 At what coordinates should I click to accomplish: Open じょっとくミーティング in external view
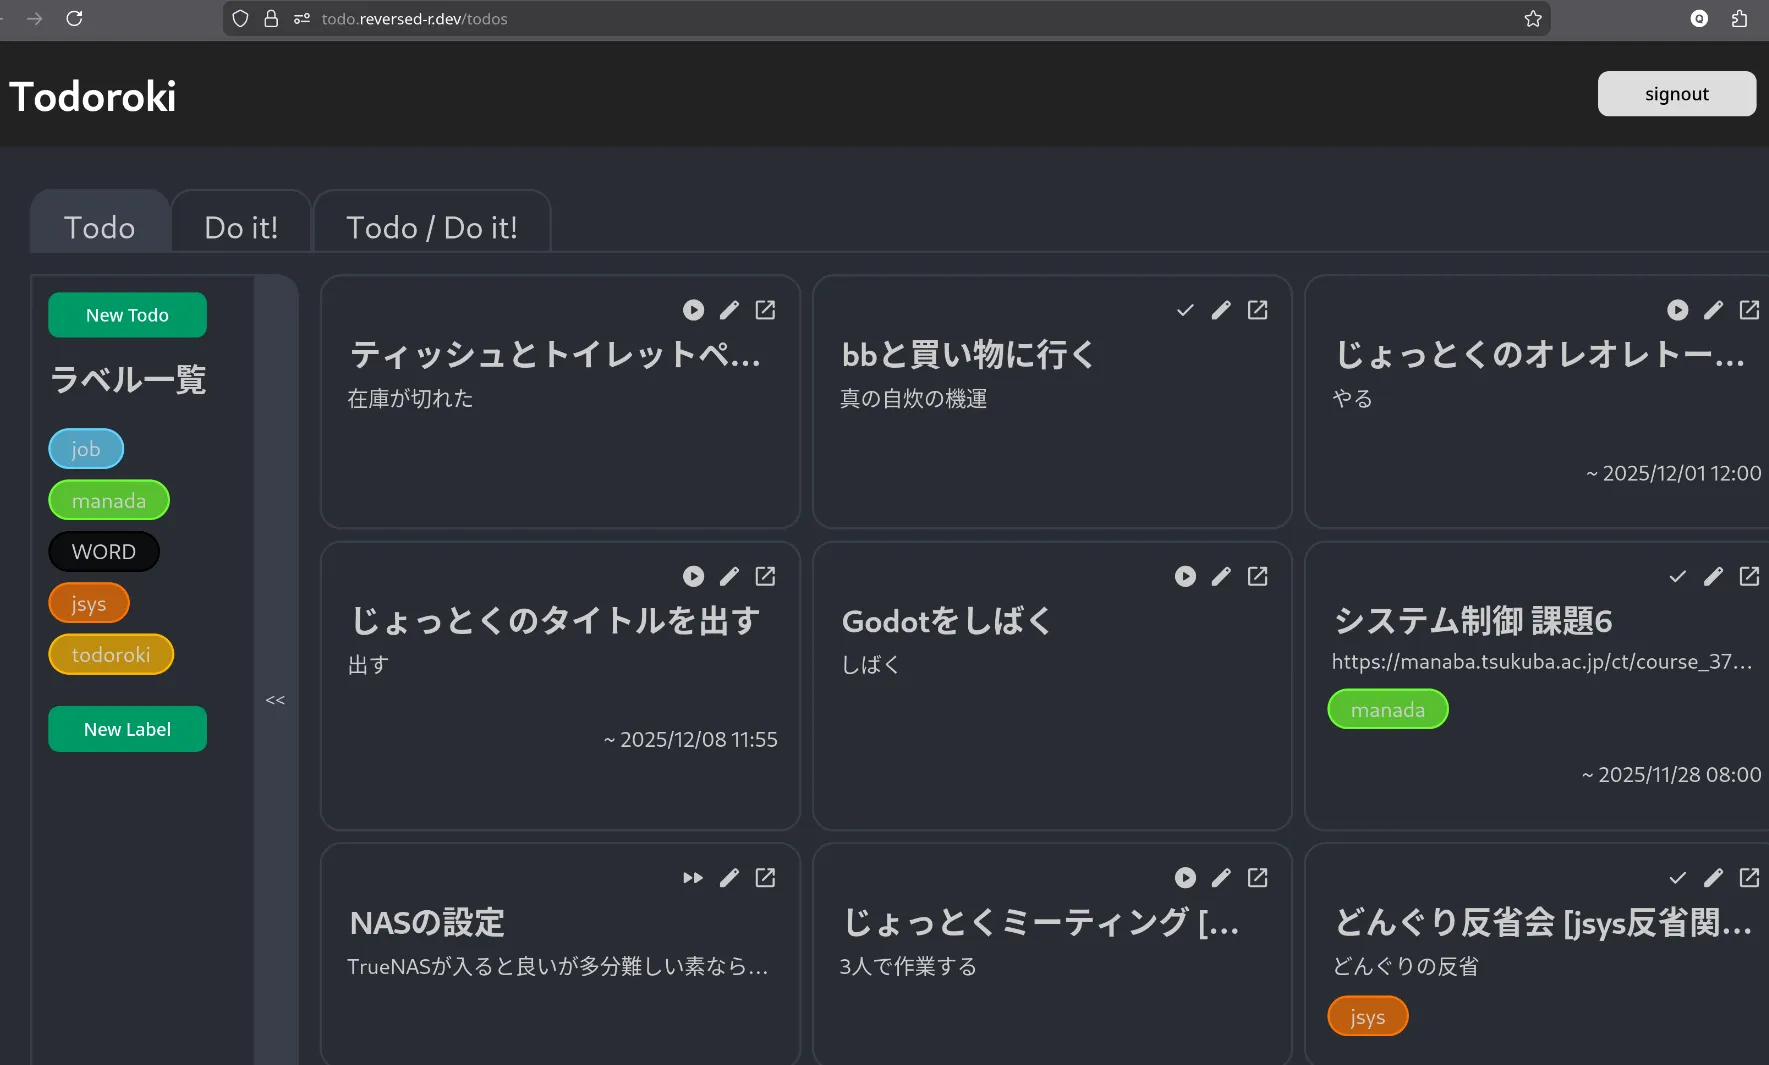tap(1257, 877)
